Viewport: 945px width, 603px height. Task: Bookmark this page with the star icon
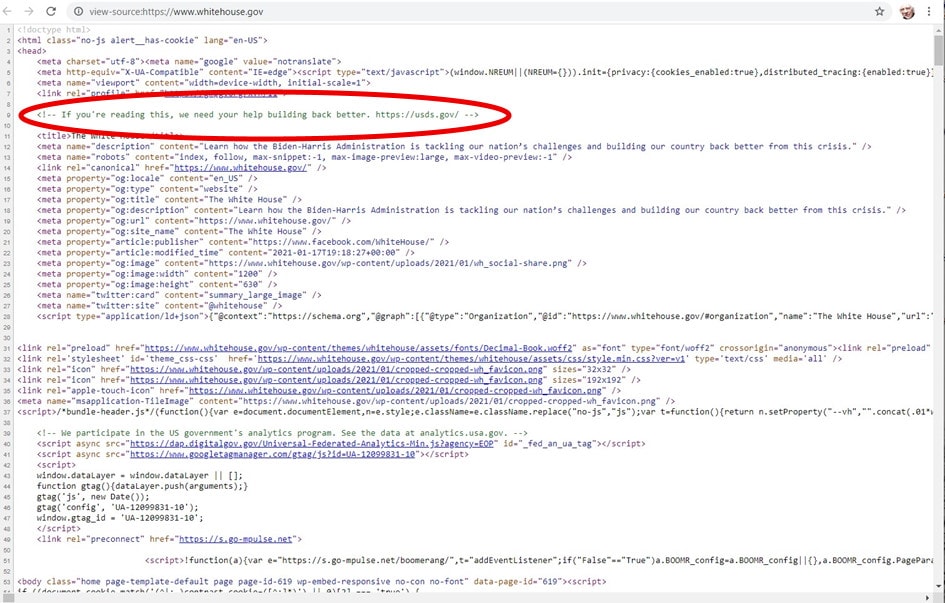[880, 11]
